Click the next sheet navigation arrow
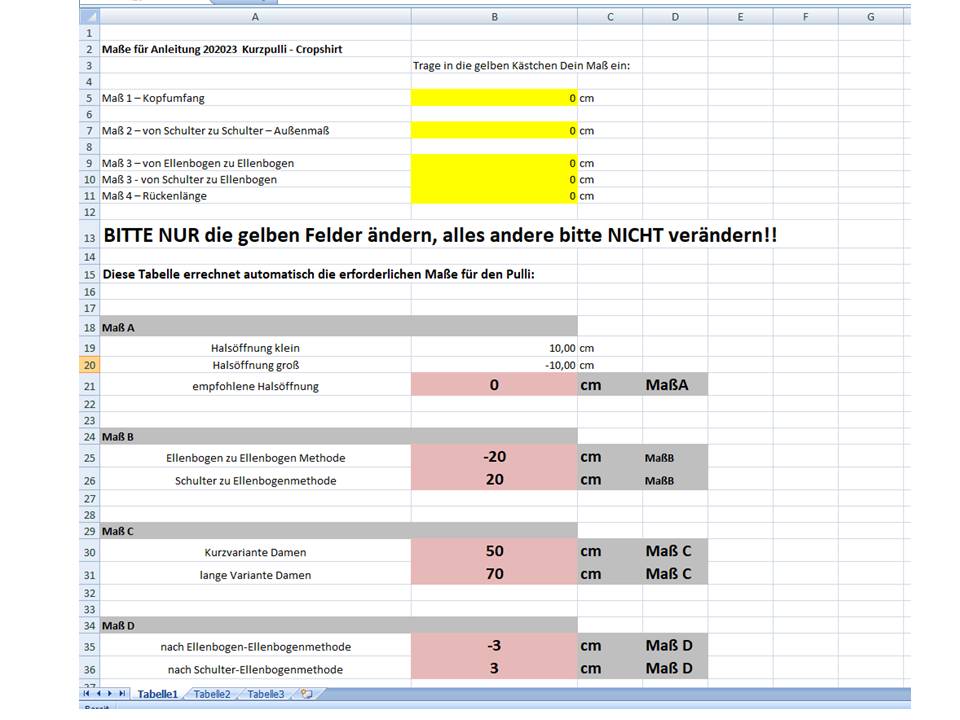This screenshot has width=960, height=720. (x=110, y=694)
